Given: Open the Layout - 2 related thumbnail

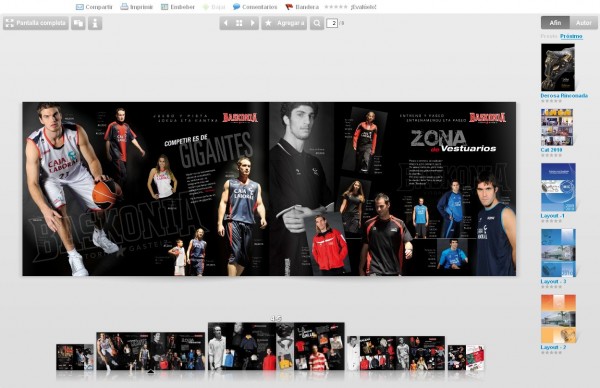Looking at the screenshot, I should (x=558, y=319).
